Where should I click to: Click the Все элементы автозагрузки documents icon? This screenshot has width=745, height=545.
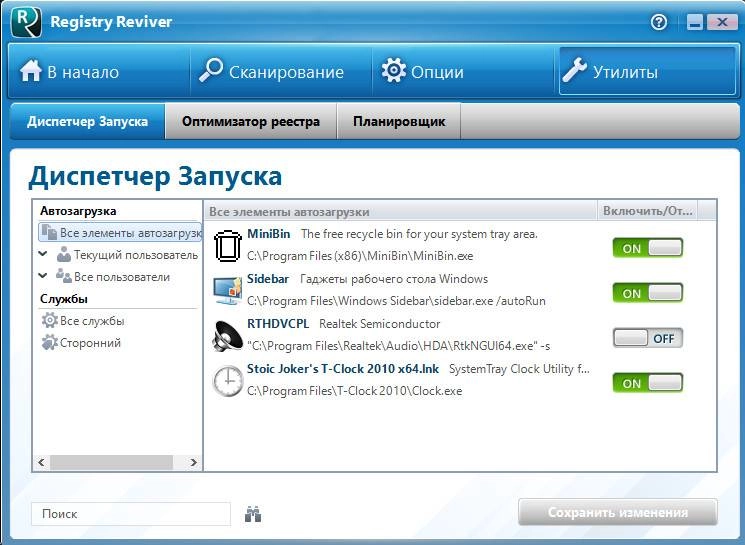click(49, 232)
